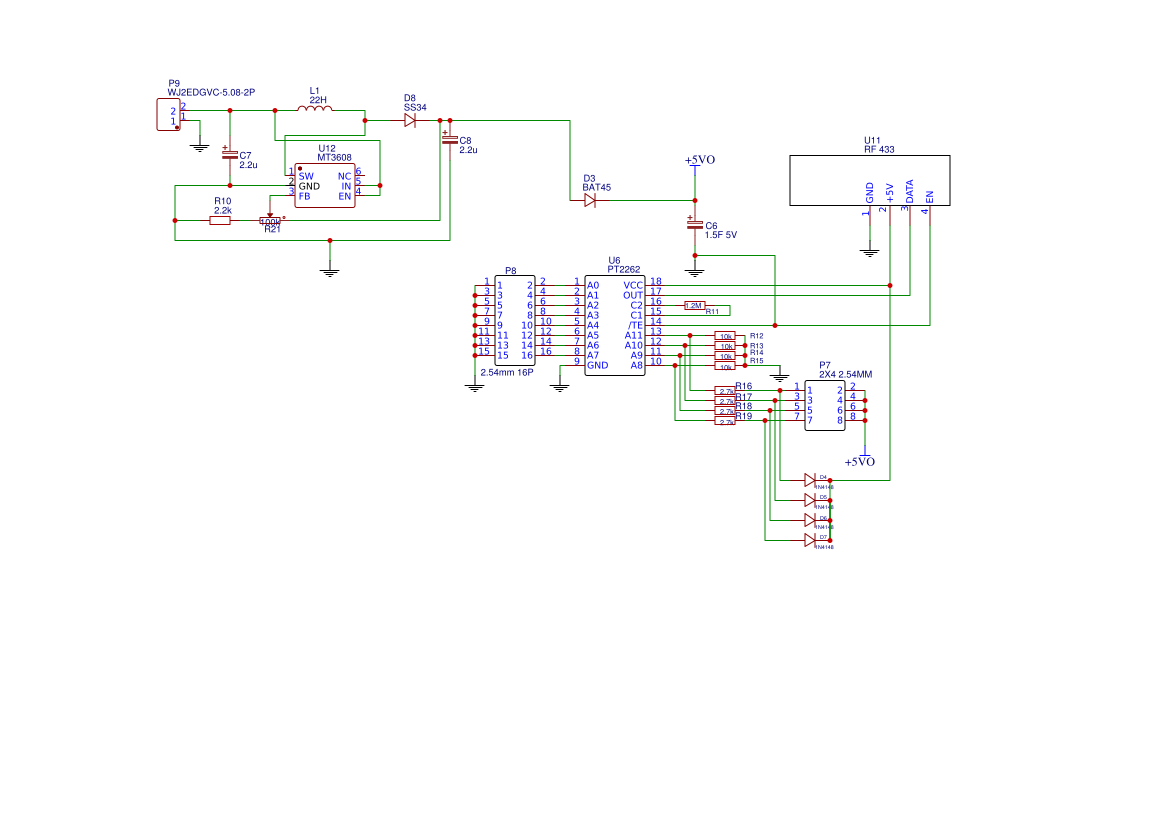Select the C6 supercapacitor symbol

click(x=695, y=224)
